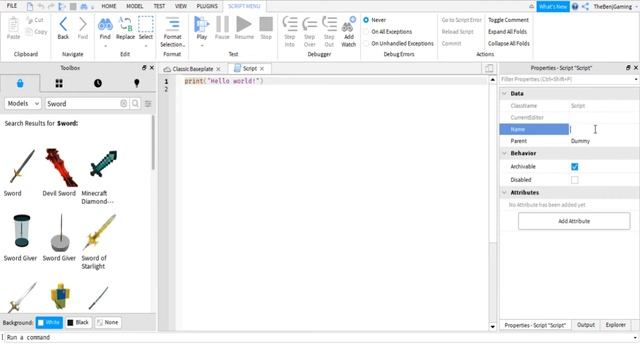The width and height of the screenshot is (640, 360).
Task: Open the Toolbox recent clock tab
Action: click(x=98, y=83)
